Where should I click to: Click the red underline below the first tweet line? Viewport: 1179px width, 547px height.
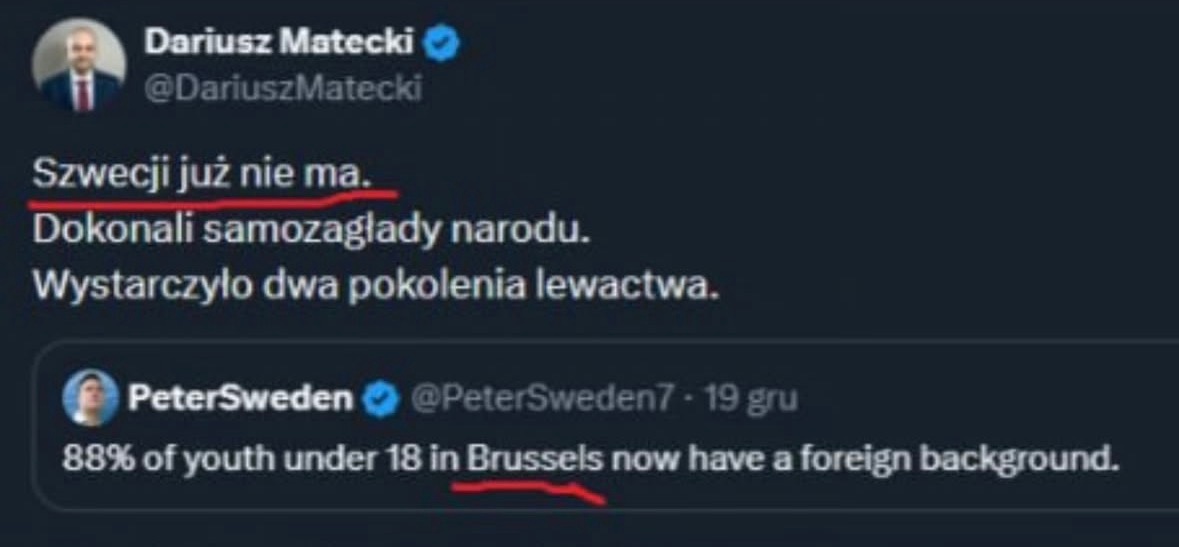(212, 194)
